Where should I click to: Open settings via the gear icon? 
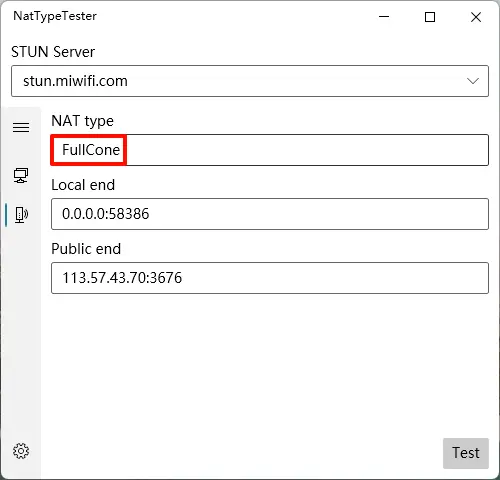[21, 451]
